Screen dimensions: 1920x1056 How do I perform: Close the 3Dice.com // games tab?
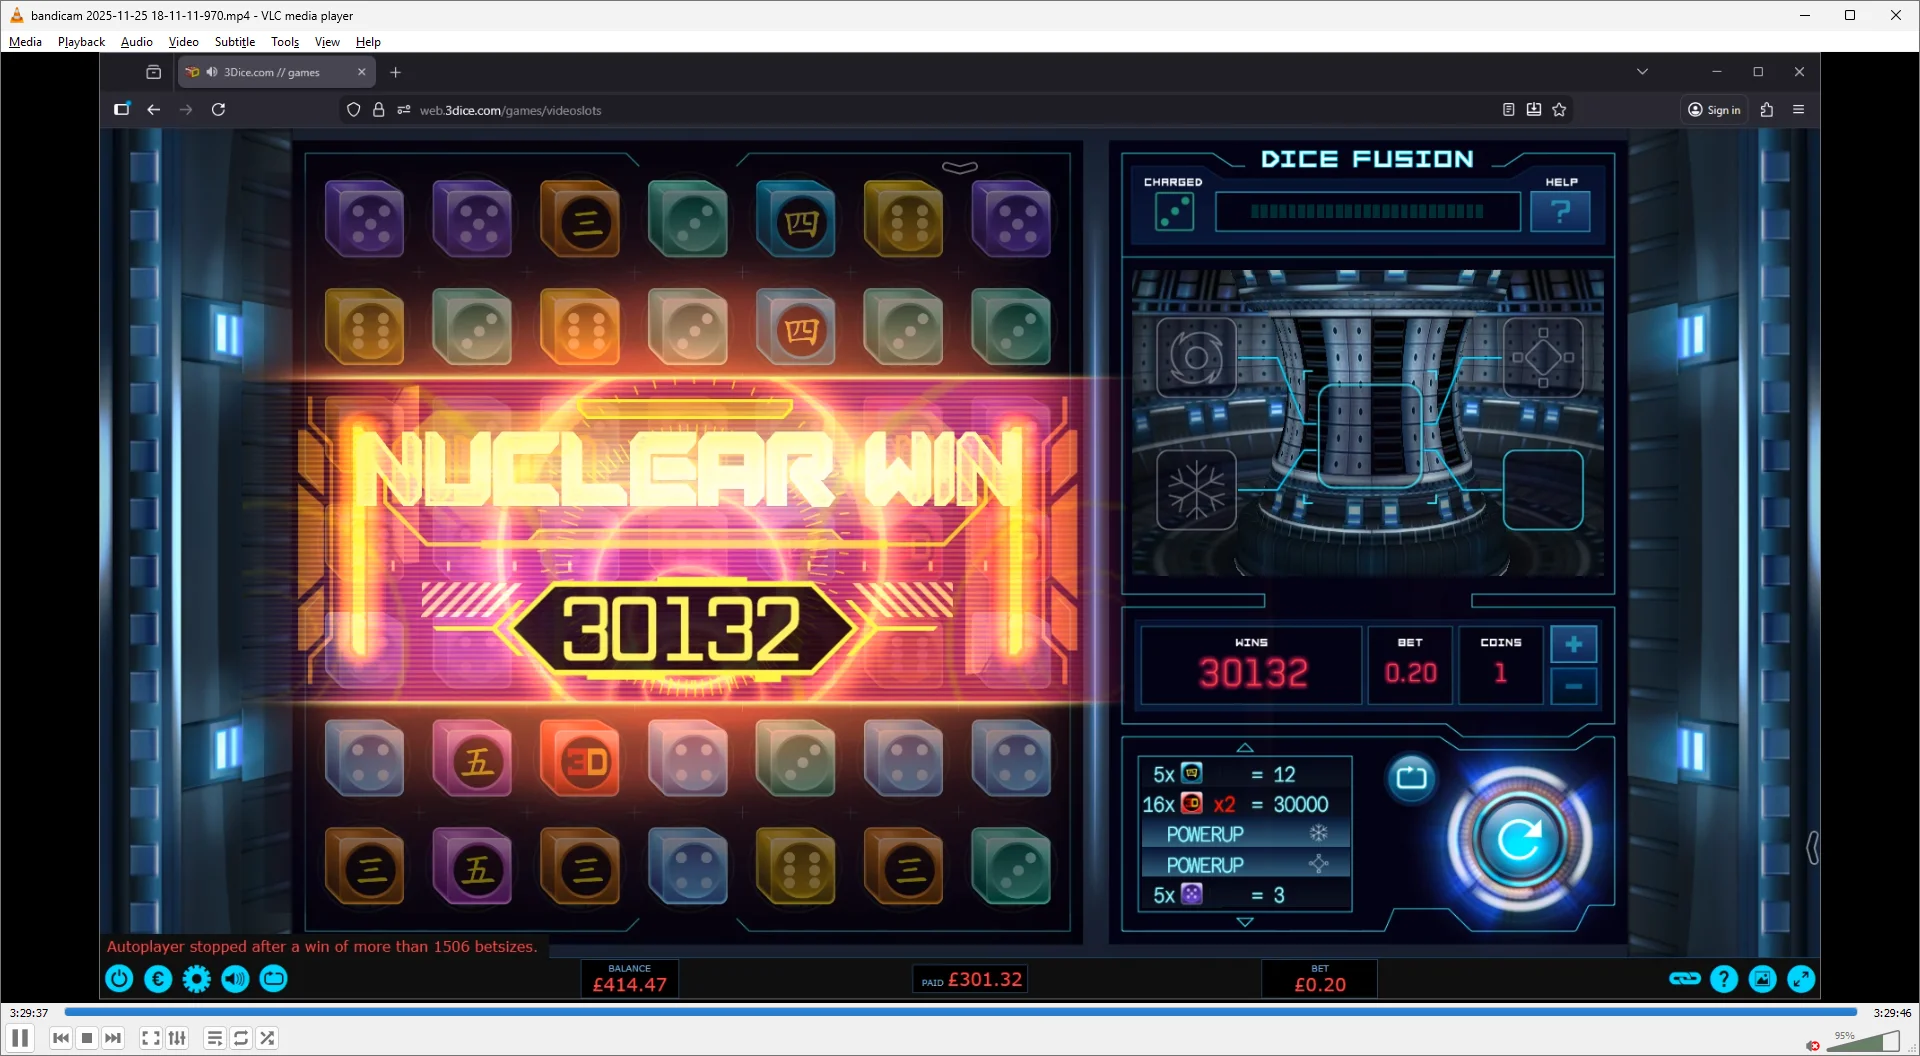coord(362,72)
